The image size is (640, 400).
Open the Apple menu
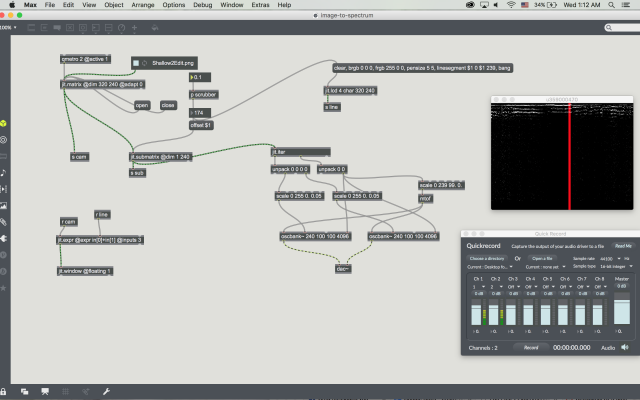[12, 5]
